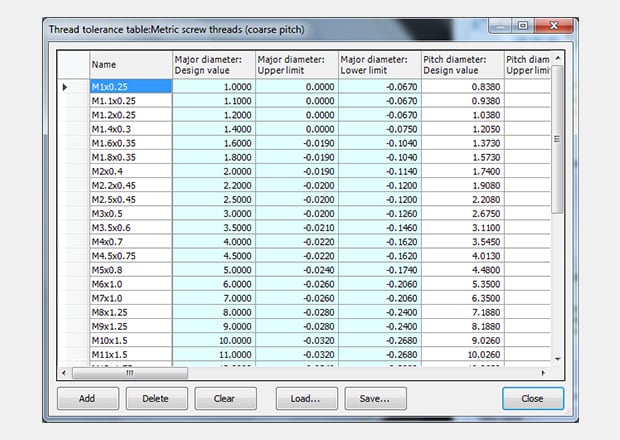Click the Save... button
This screenshot has width=620, height=440.
pos(375,398)
